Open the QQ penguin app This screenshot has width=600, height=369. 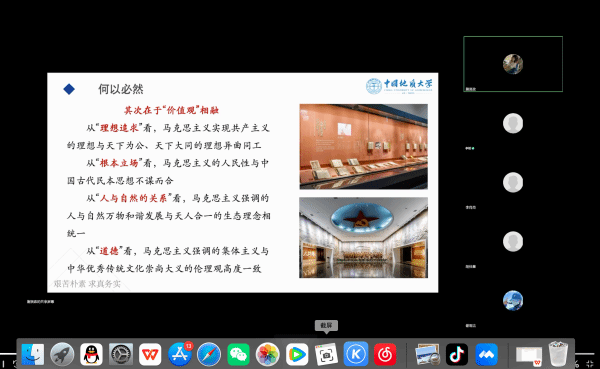pyautogui.click(x=91, y=354)
